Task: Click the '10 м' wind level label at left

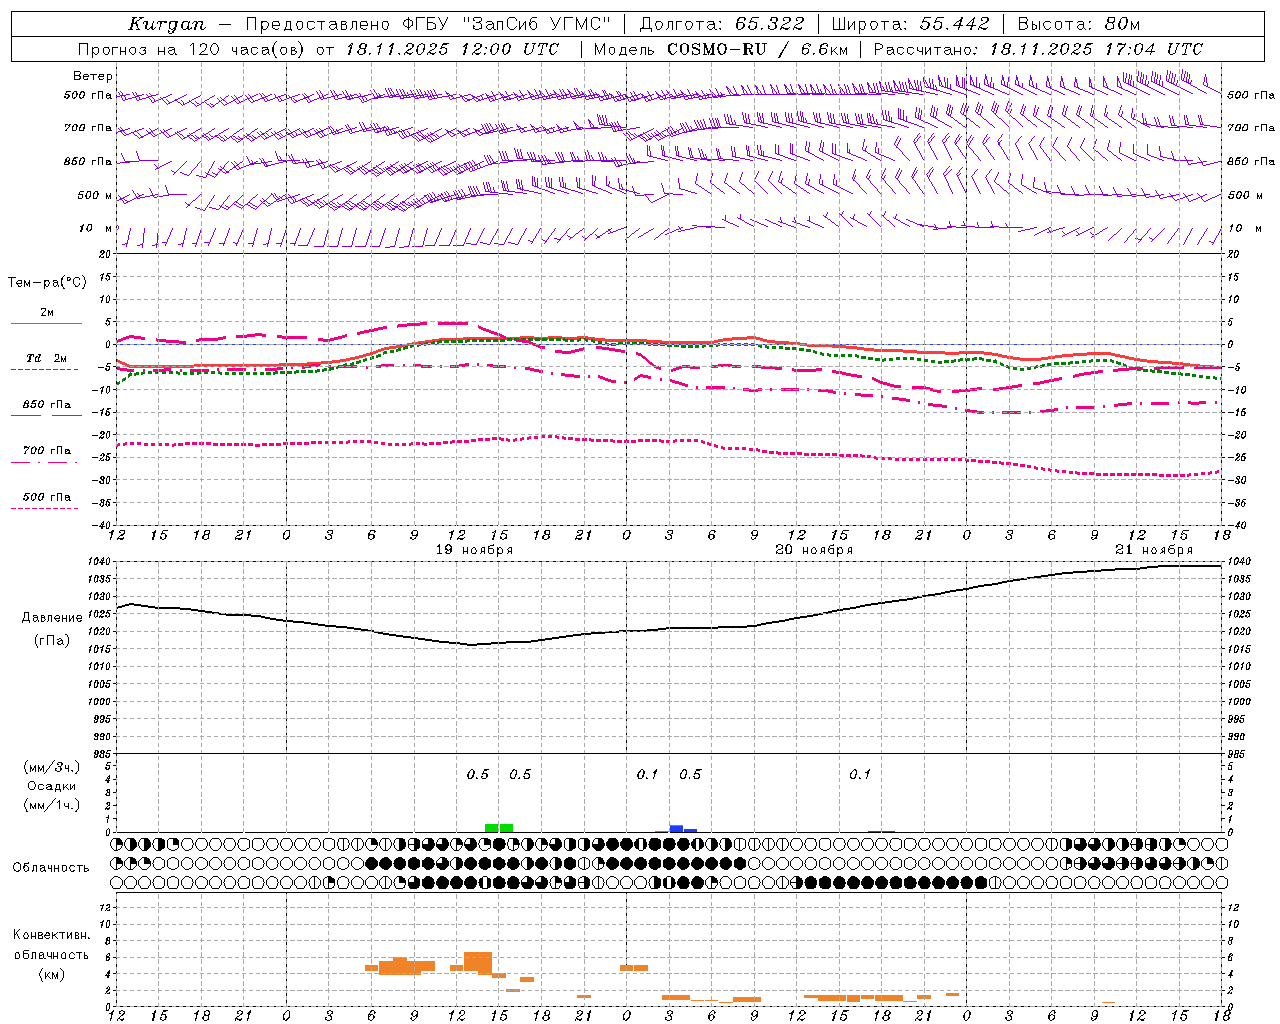Action: [x=96, y=229]
